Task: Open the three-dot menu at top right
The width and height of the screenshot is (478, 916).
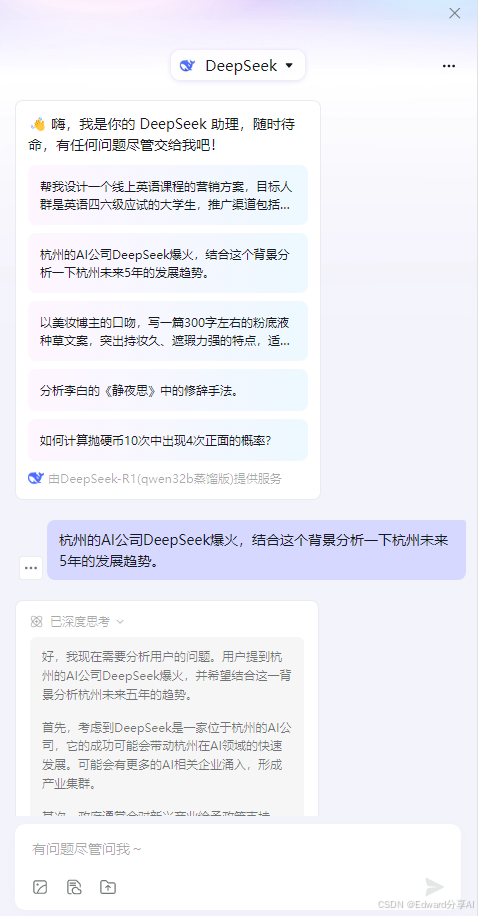Action: pos(449,66)
